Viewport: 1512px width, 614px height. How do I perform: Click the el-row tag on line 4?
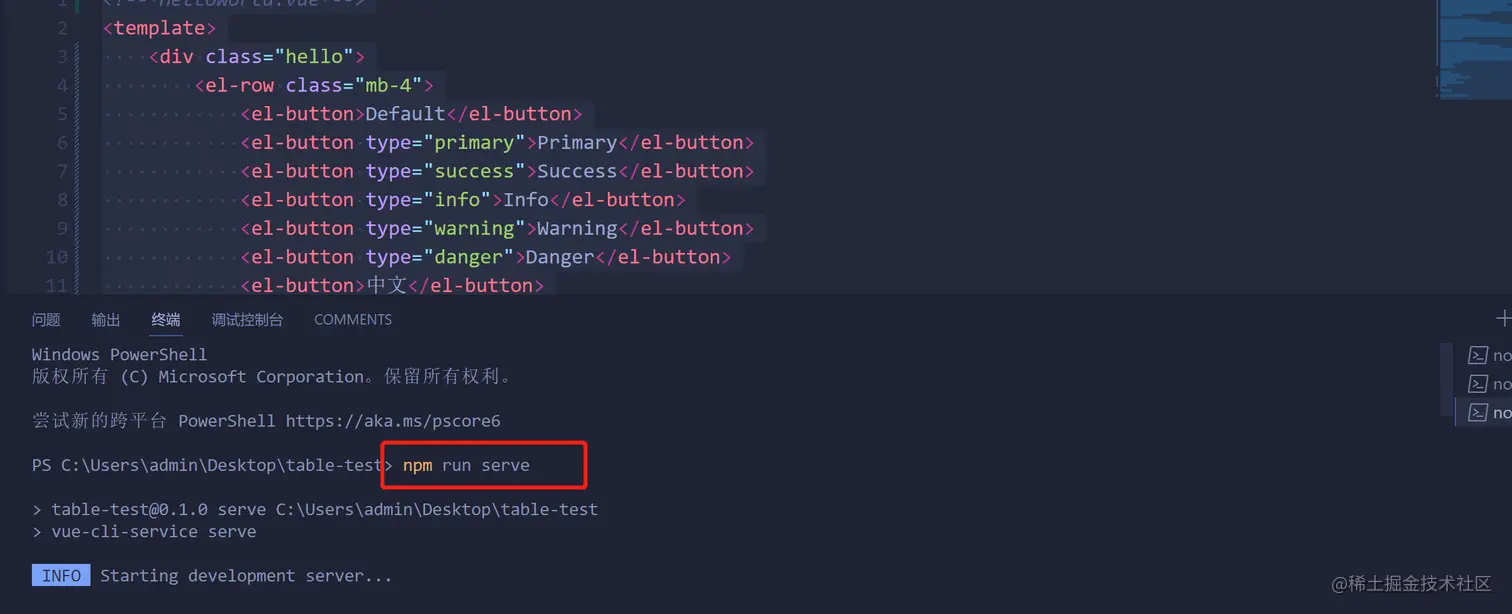(x=239, y=86)
